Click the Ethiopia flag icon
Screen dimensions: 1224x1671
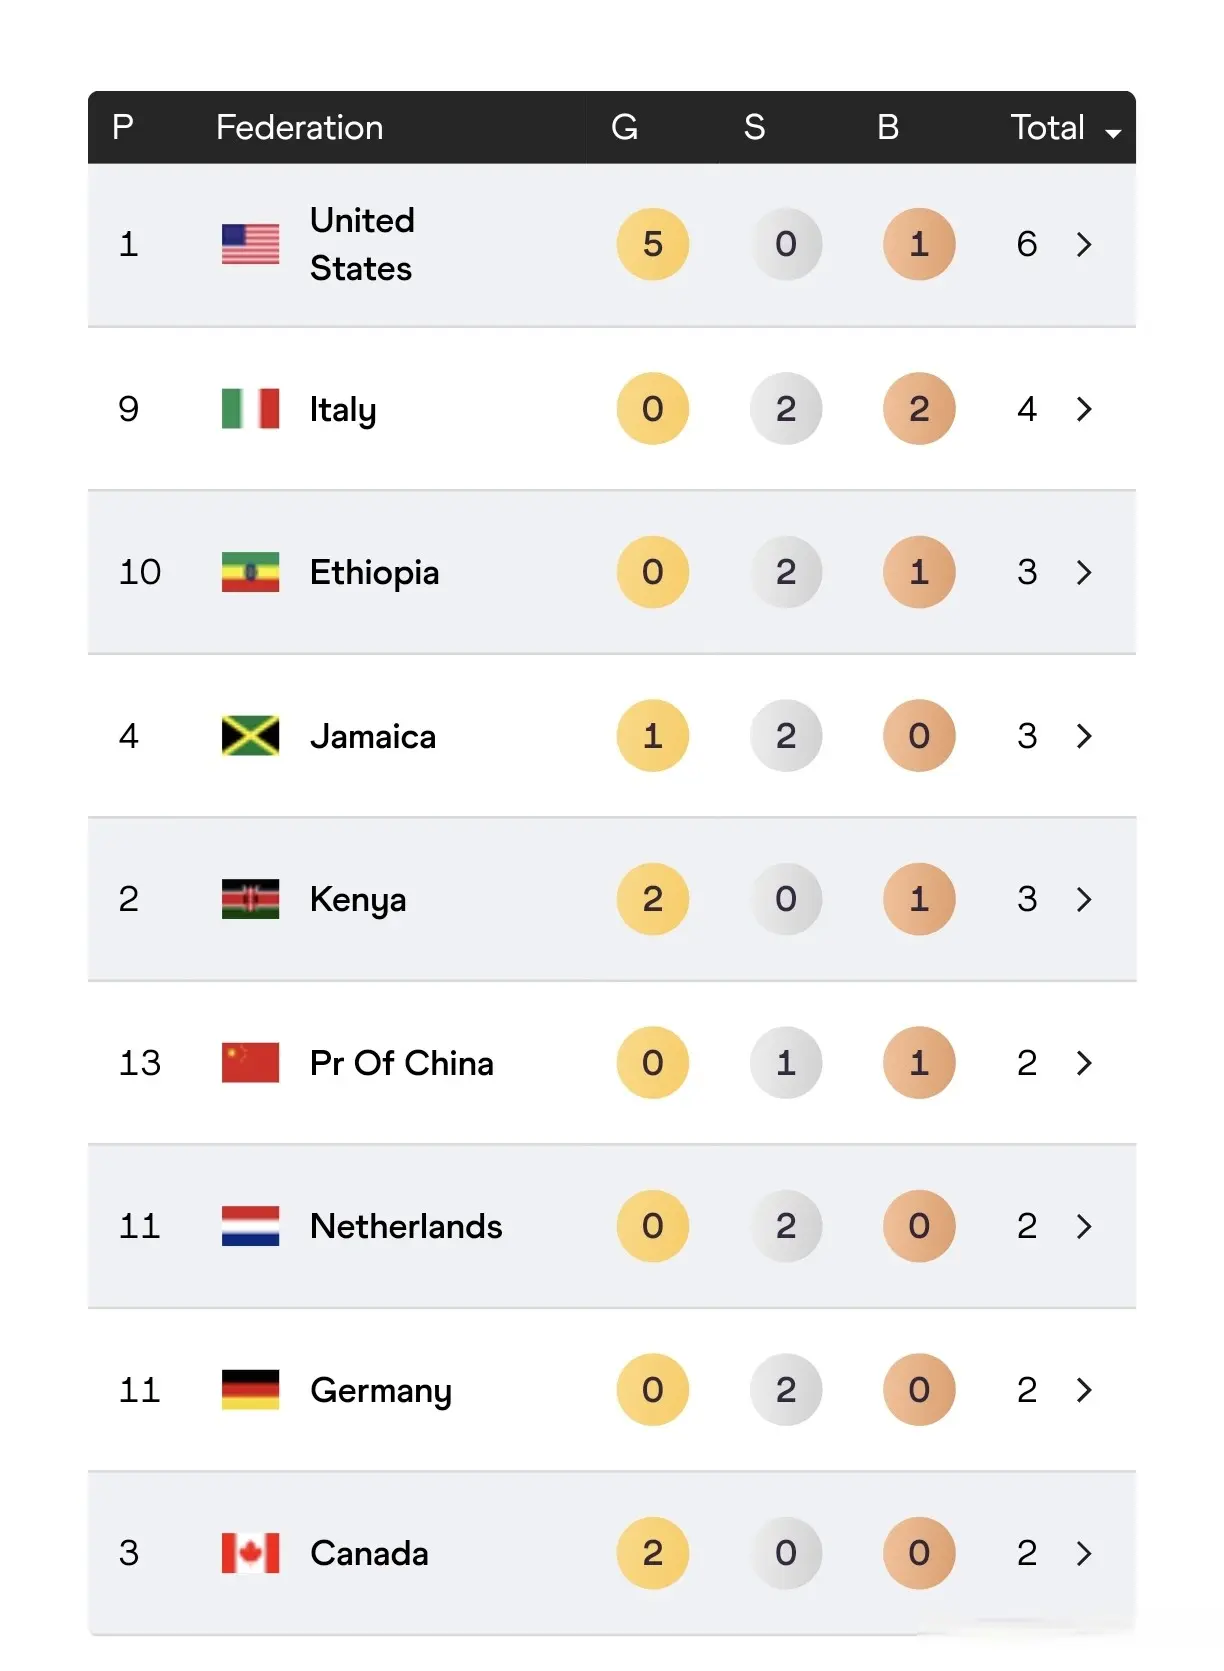pos(250,572)
